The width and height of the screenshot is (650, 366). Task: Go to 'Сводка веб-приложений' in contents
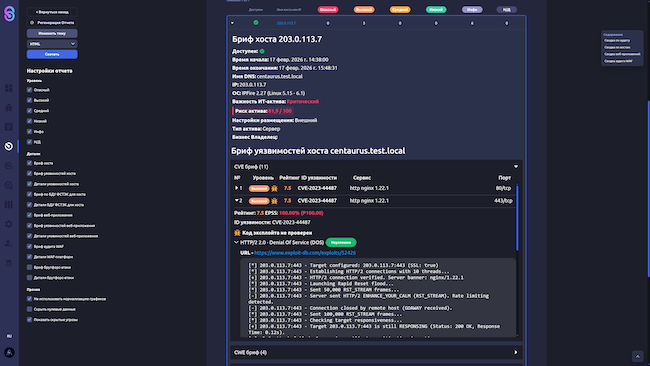coord(622,54)
